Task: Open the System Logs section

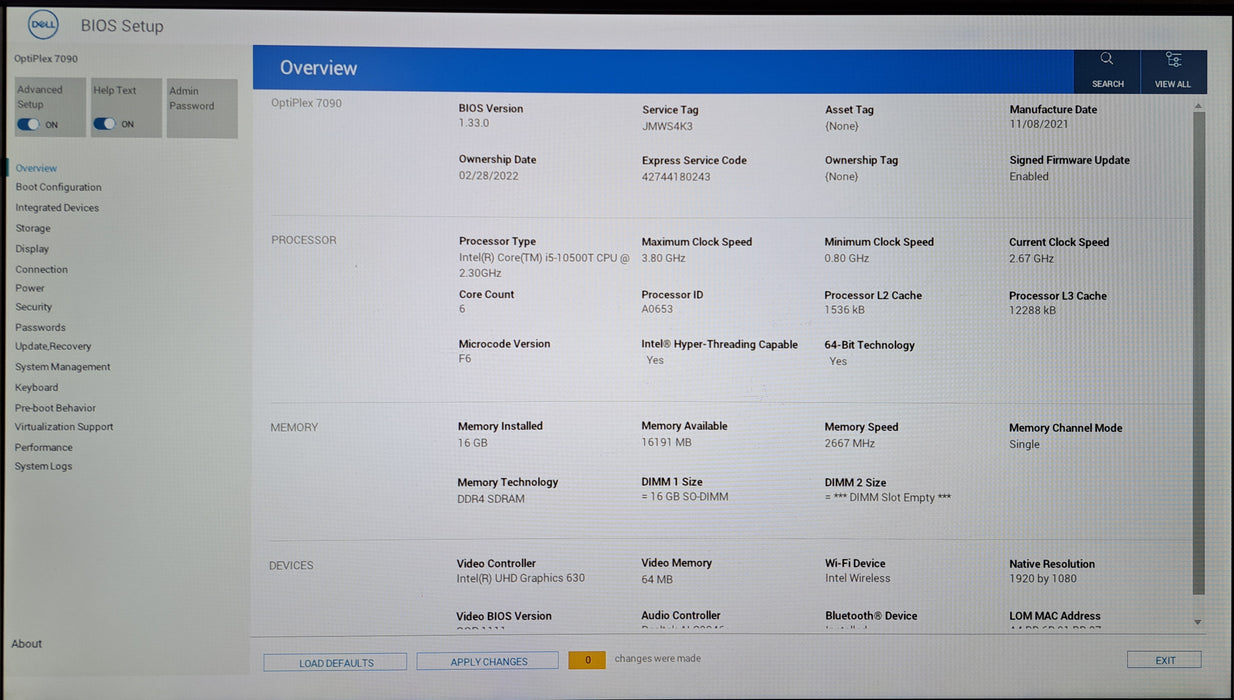Action: click(x=43, y=466)
